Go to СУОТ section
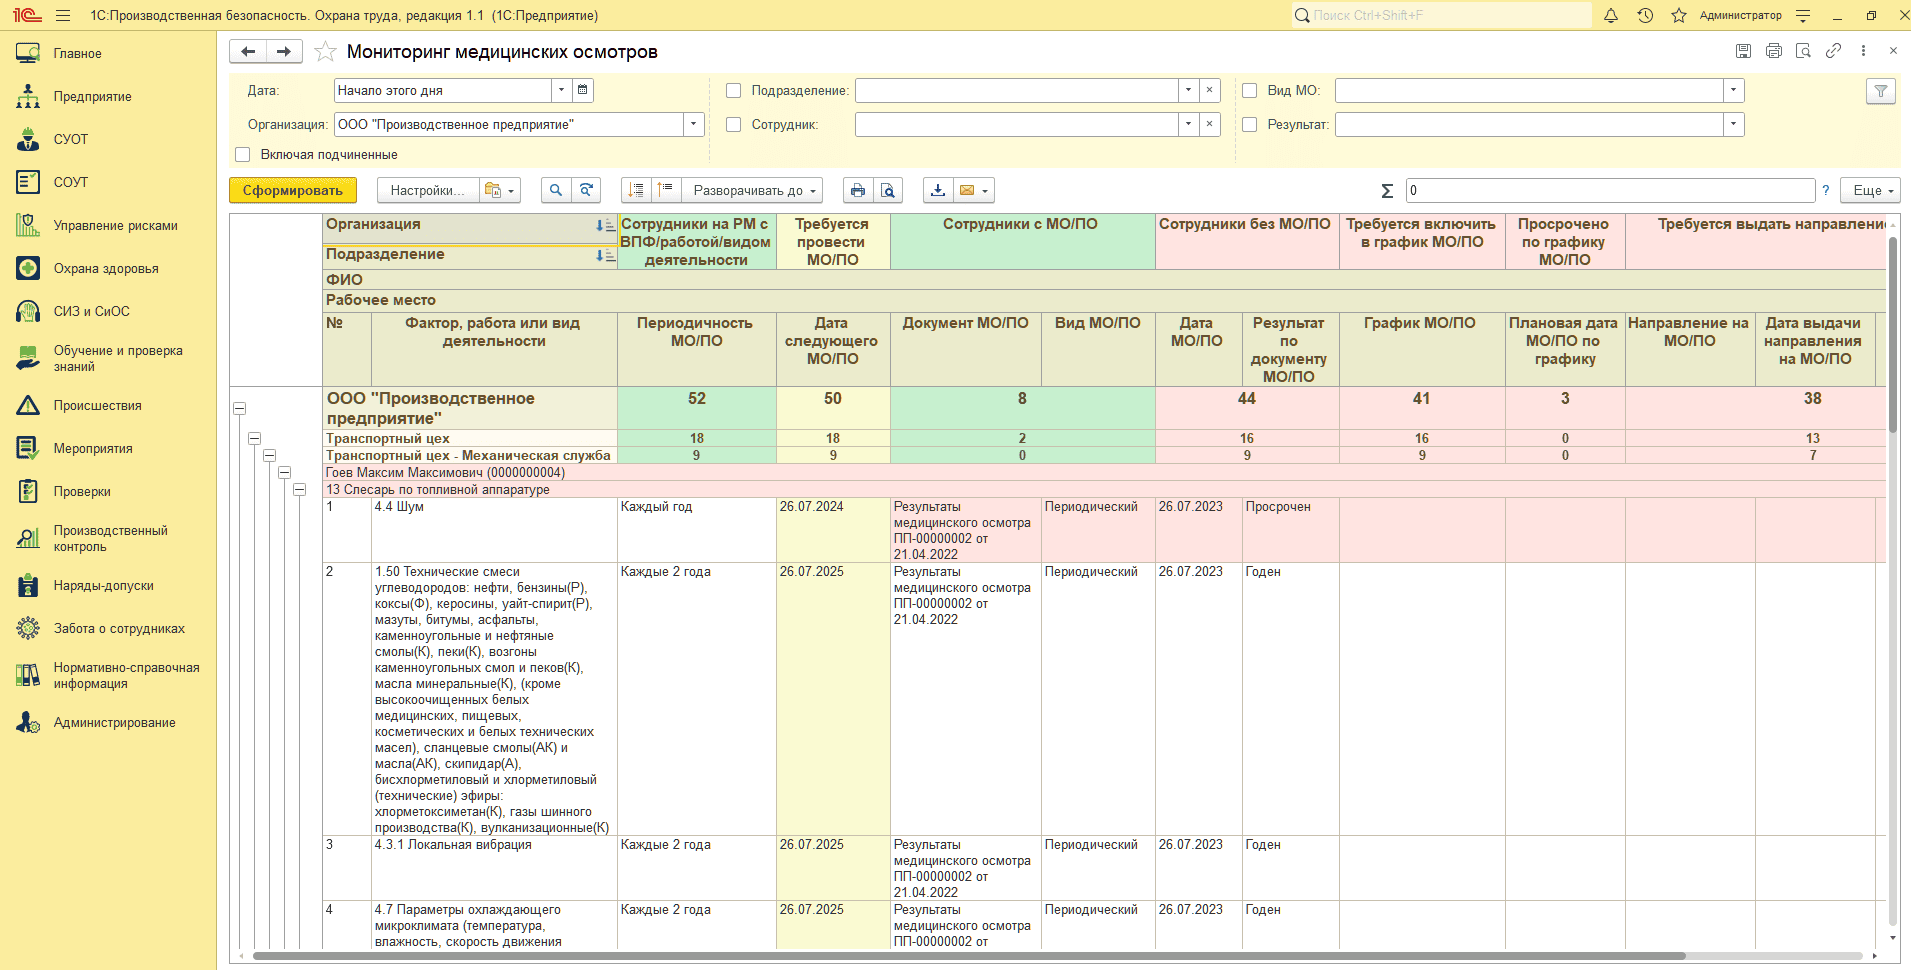 click(70, 139)
